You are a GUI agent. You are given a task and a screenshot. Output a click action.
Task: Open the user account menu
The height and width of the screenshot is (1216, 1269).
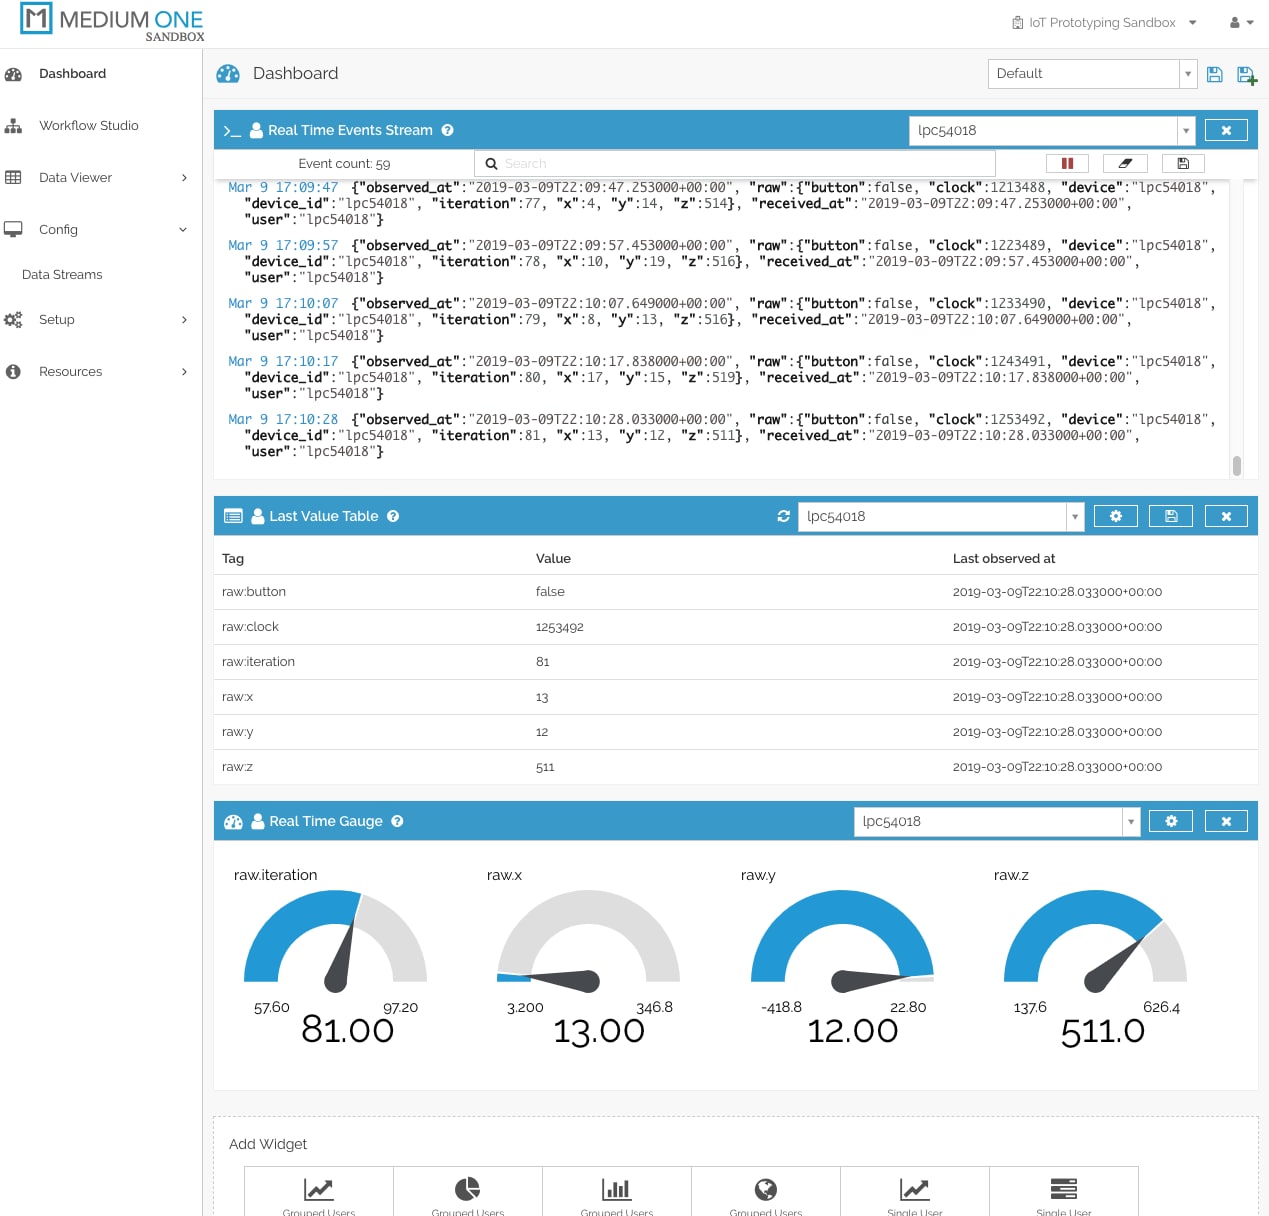[x=1240, y=22]
